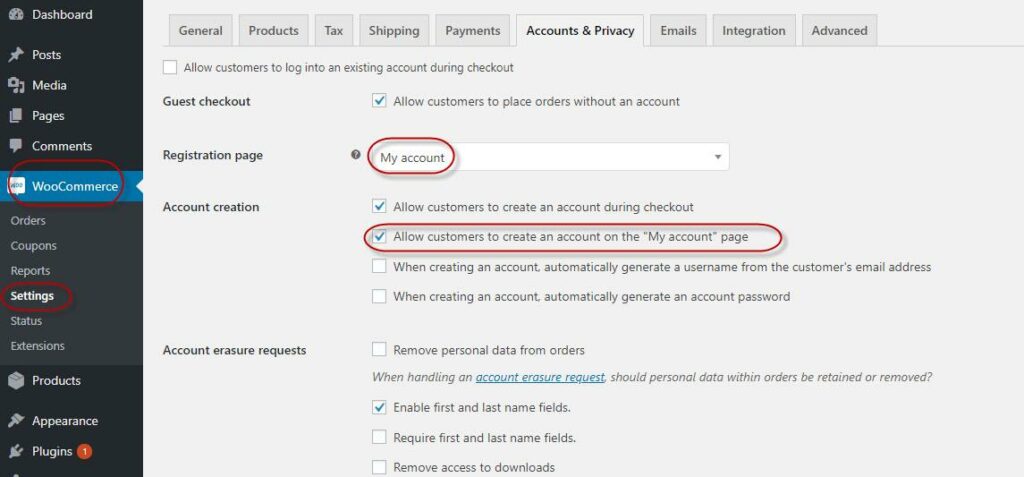Click the Appearance paintbrush icon
Image resolution: width=1024 pixels, height=477 pixels.
click(16, 421)
